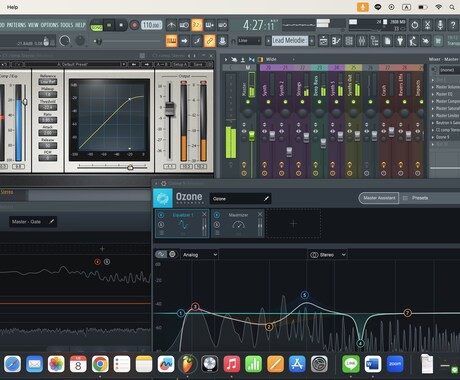Click the Spotlight search icon in the menu bar

[x=452, y=7]
